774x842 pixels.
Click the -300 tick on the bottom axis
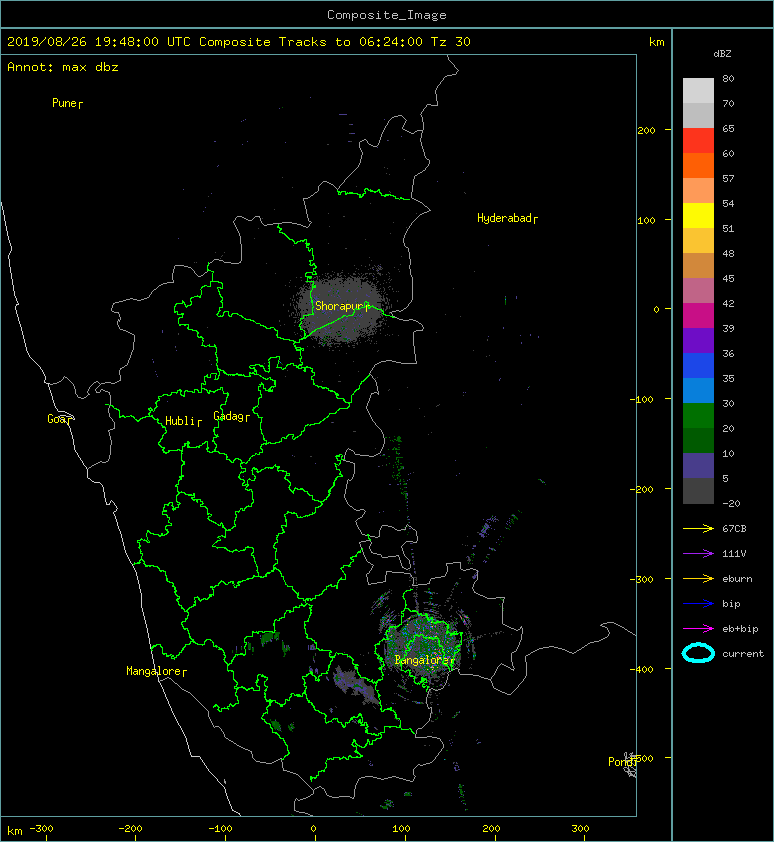click(x=41, y=829)
